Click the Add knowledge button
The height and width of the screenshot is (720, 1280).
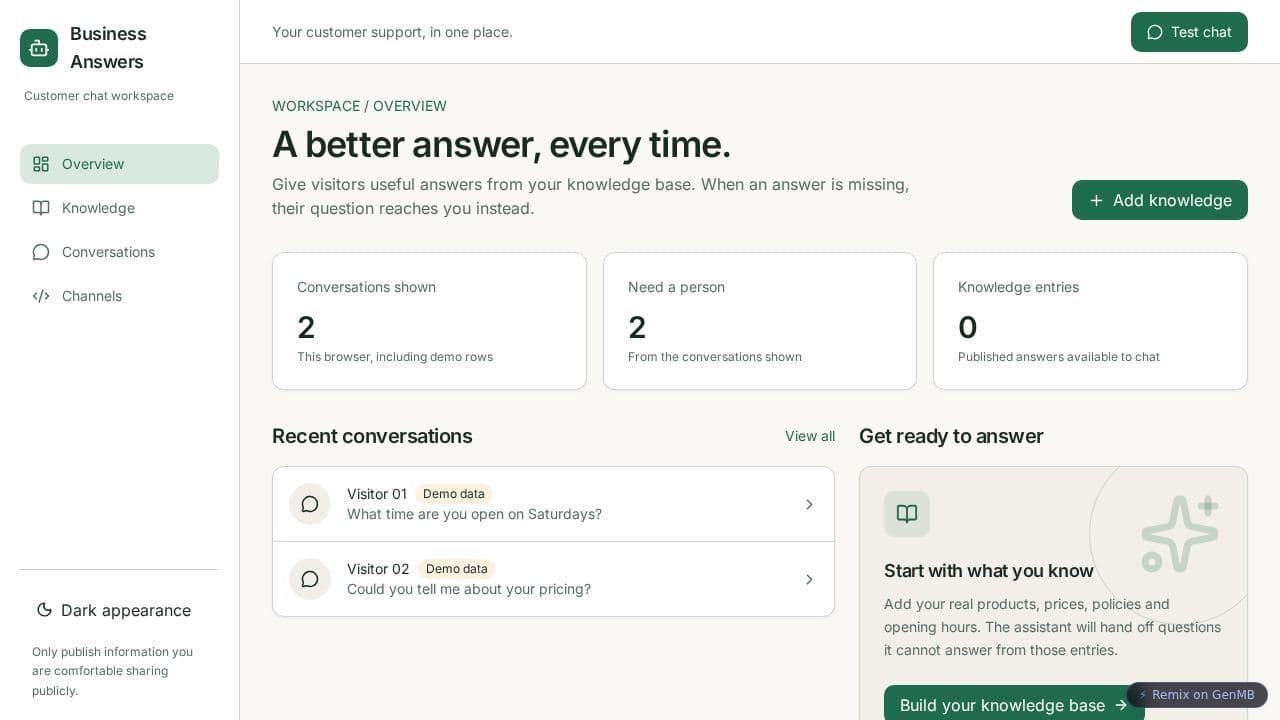pyautogui.click(x=1160, y=200)
